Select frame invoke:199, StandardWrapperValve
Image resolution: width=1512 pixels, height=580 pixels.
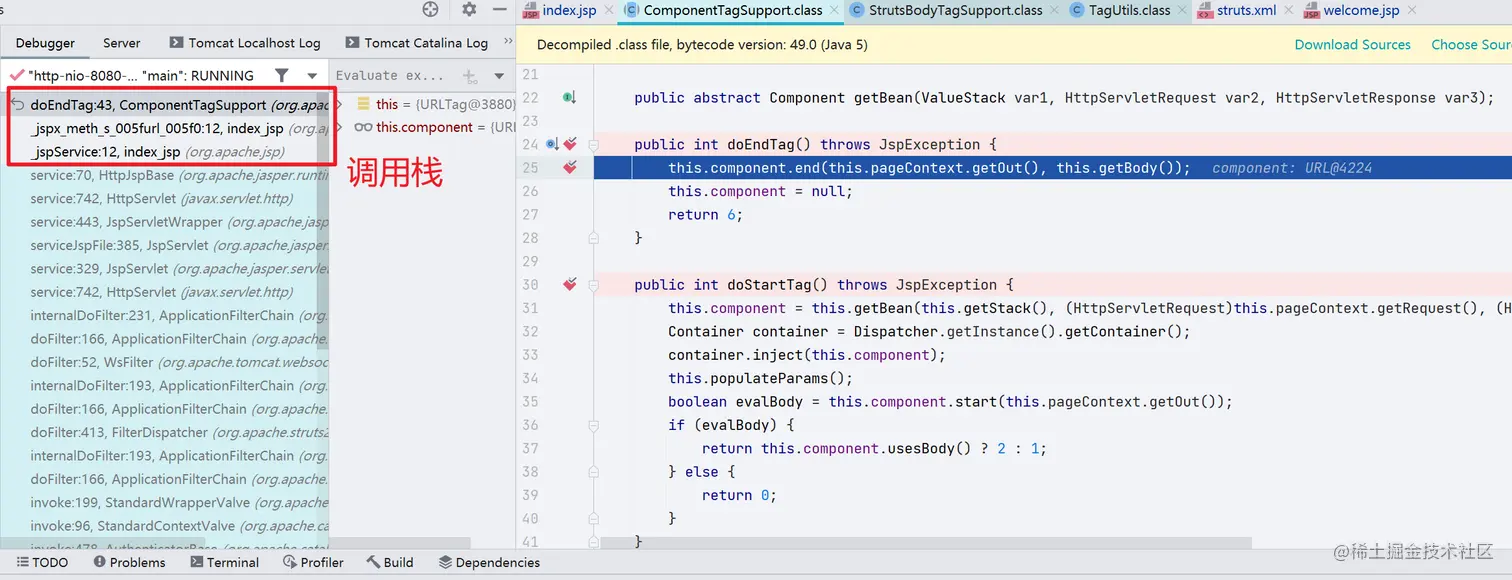point(164,502)
